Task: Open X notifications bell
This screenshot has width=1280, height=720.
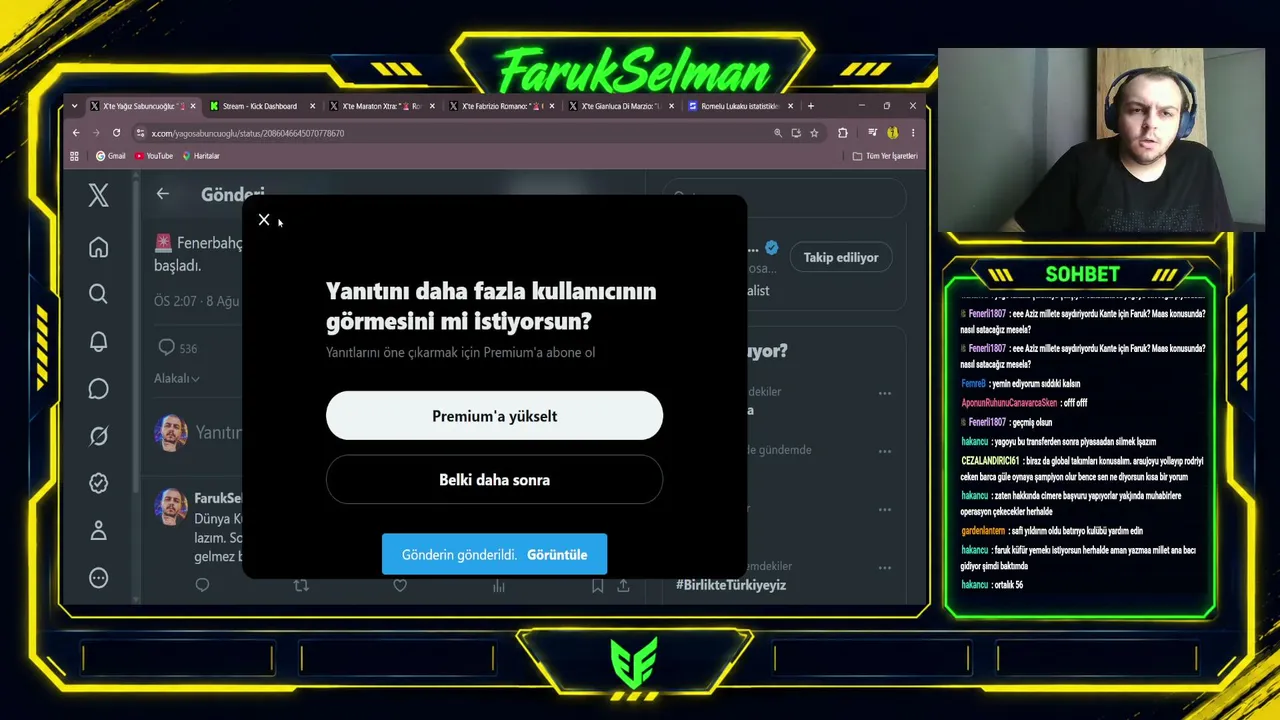Action: [98, 341]
